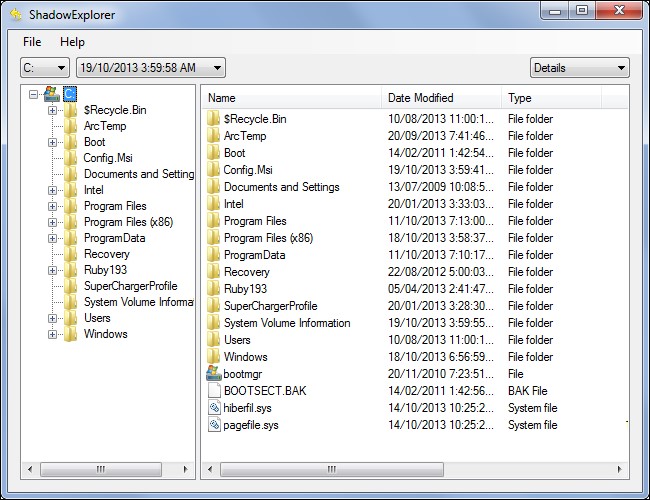Click tree pane scrollbar right arrow

click(x=185, y=469)
